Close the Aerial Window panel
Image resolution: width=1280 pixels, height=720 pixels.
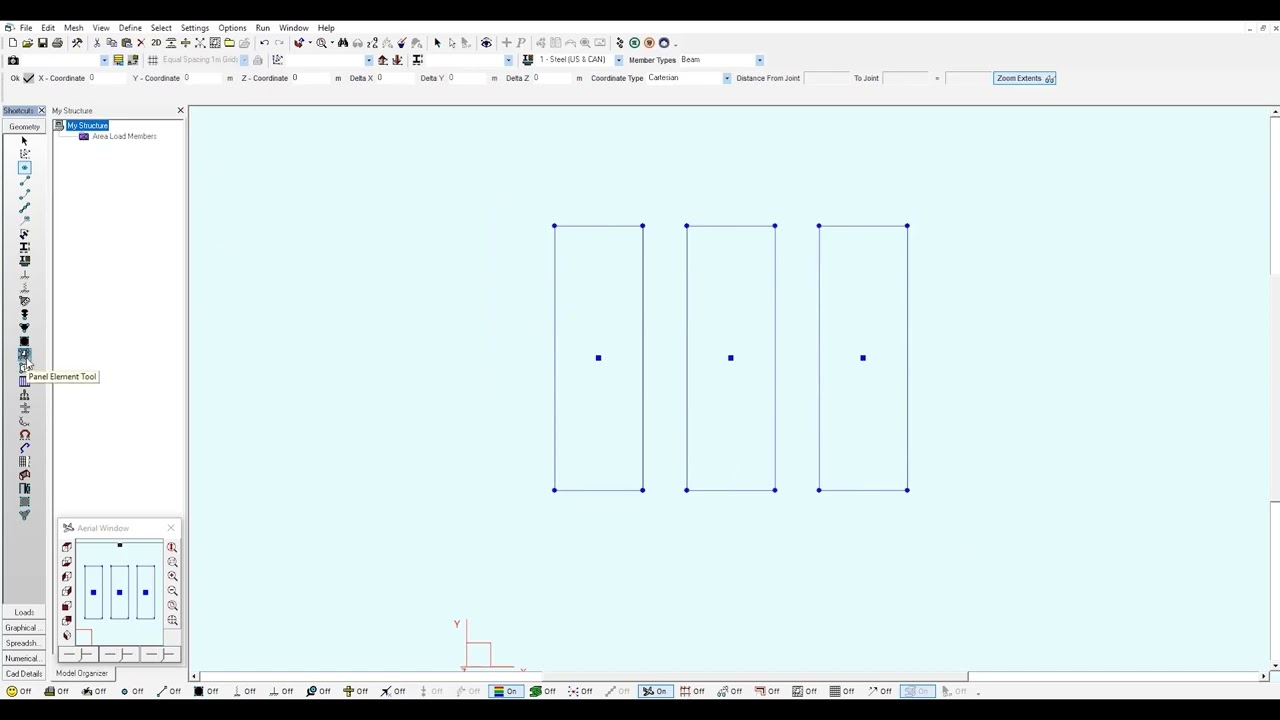pos(171,527)
